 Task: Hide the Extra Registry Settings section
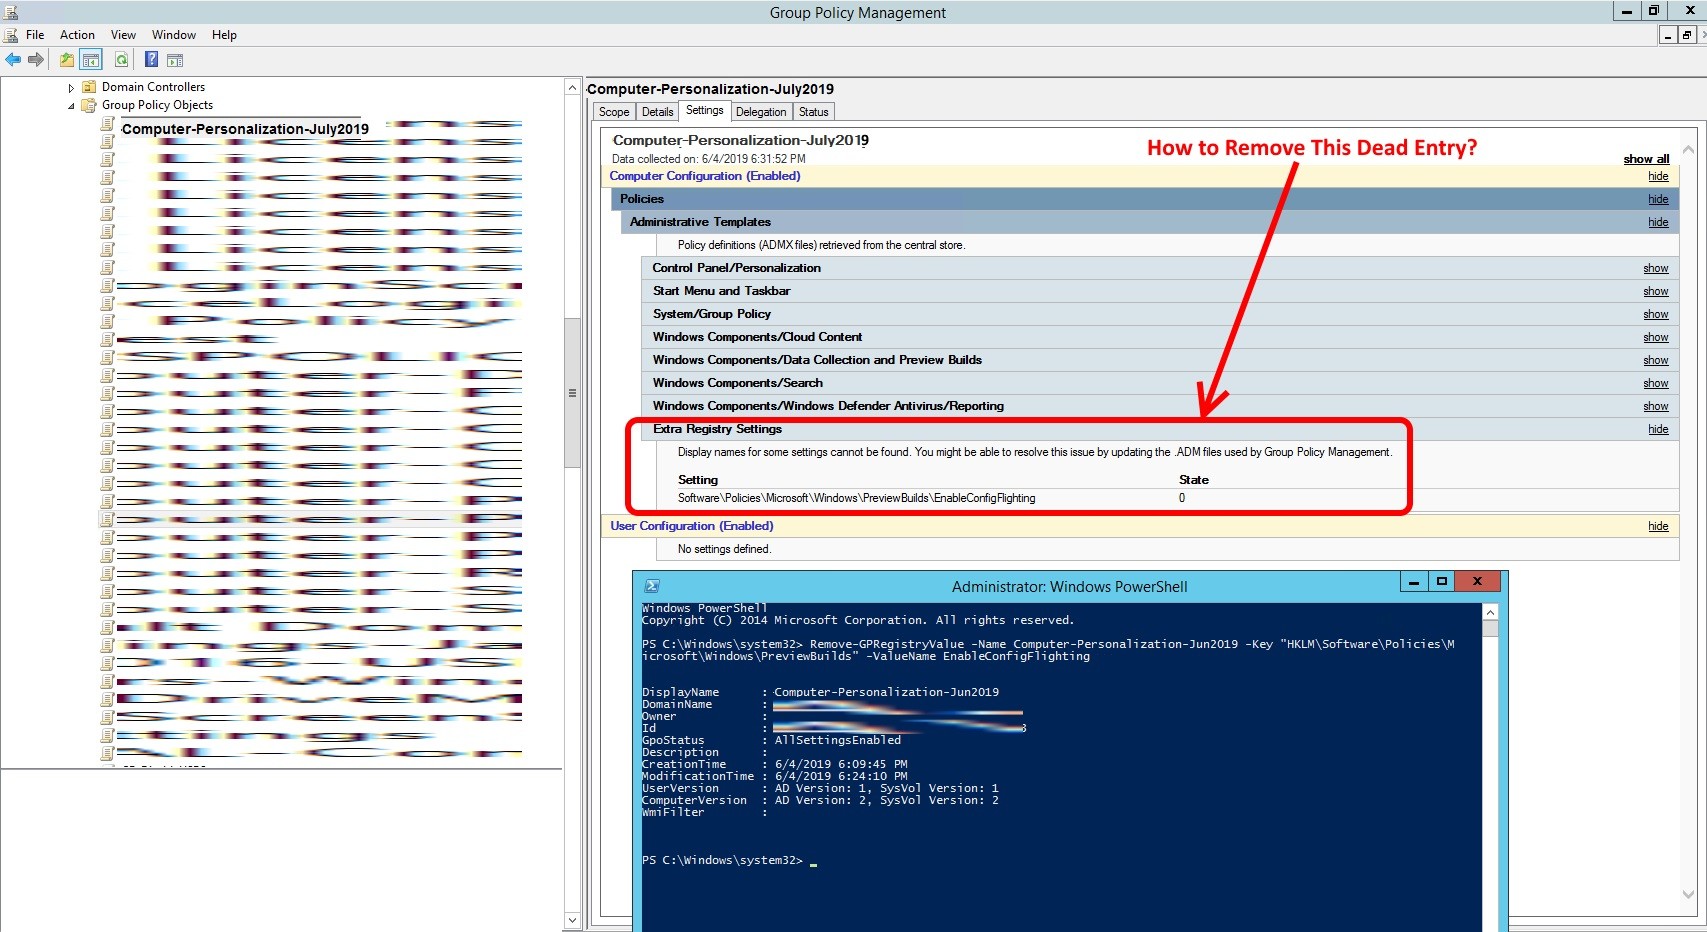click(x=1658, y=429)
